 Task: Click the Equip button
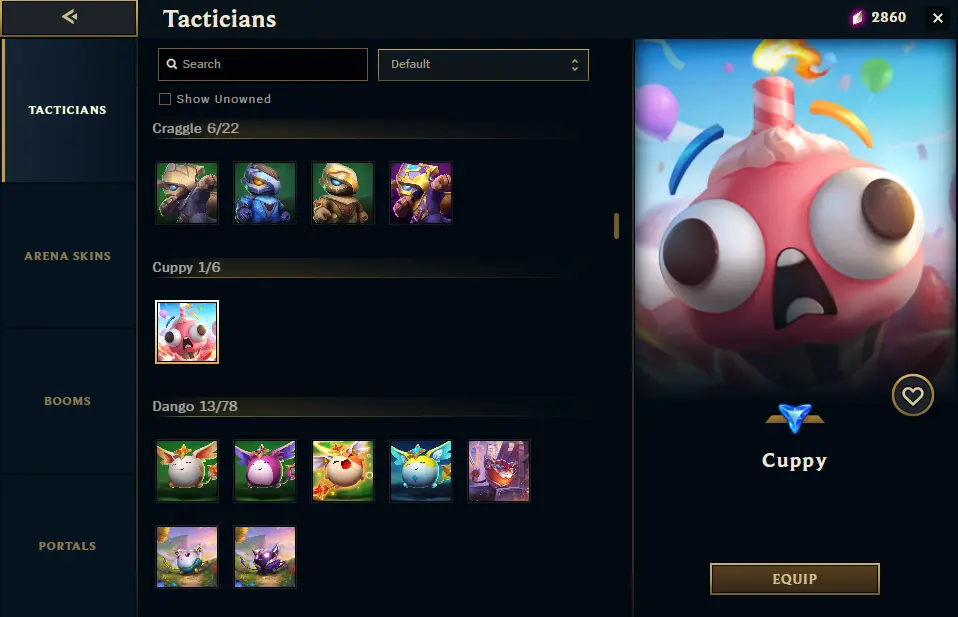(794, 579)
